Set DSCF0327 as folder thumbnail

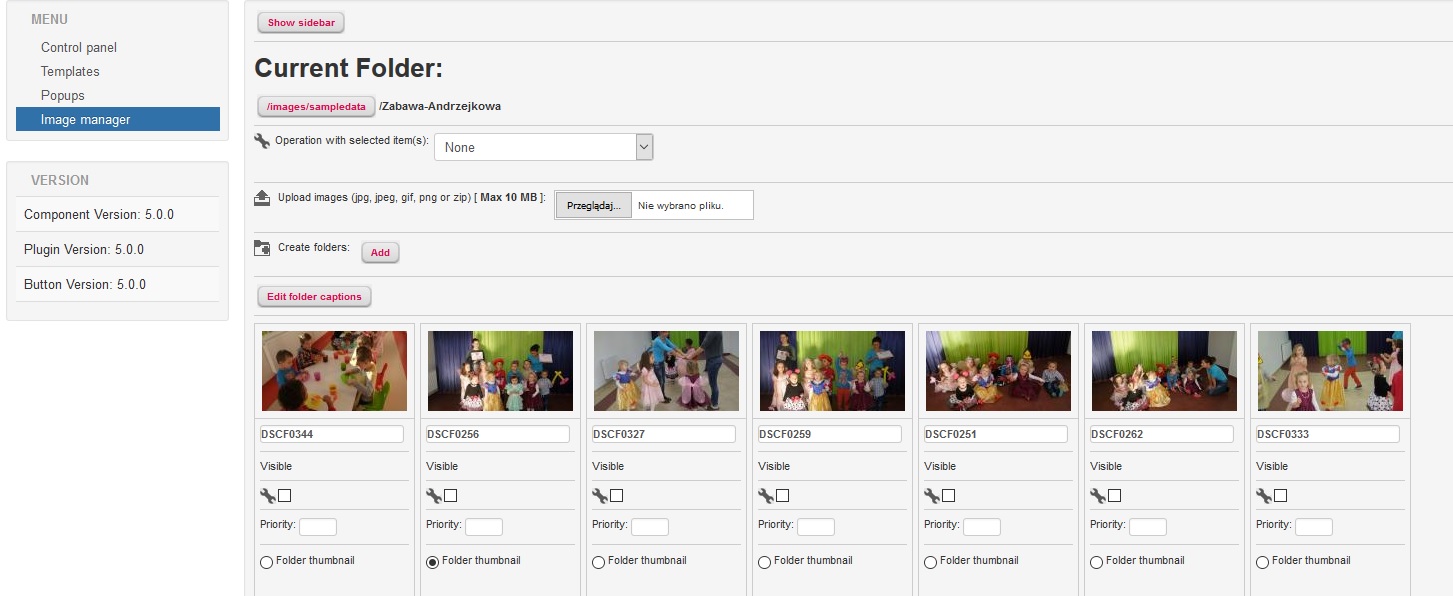(598, 562)
